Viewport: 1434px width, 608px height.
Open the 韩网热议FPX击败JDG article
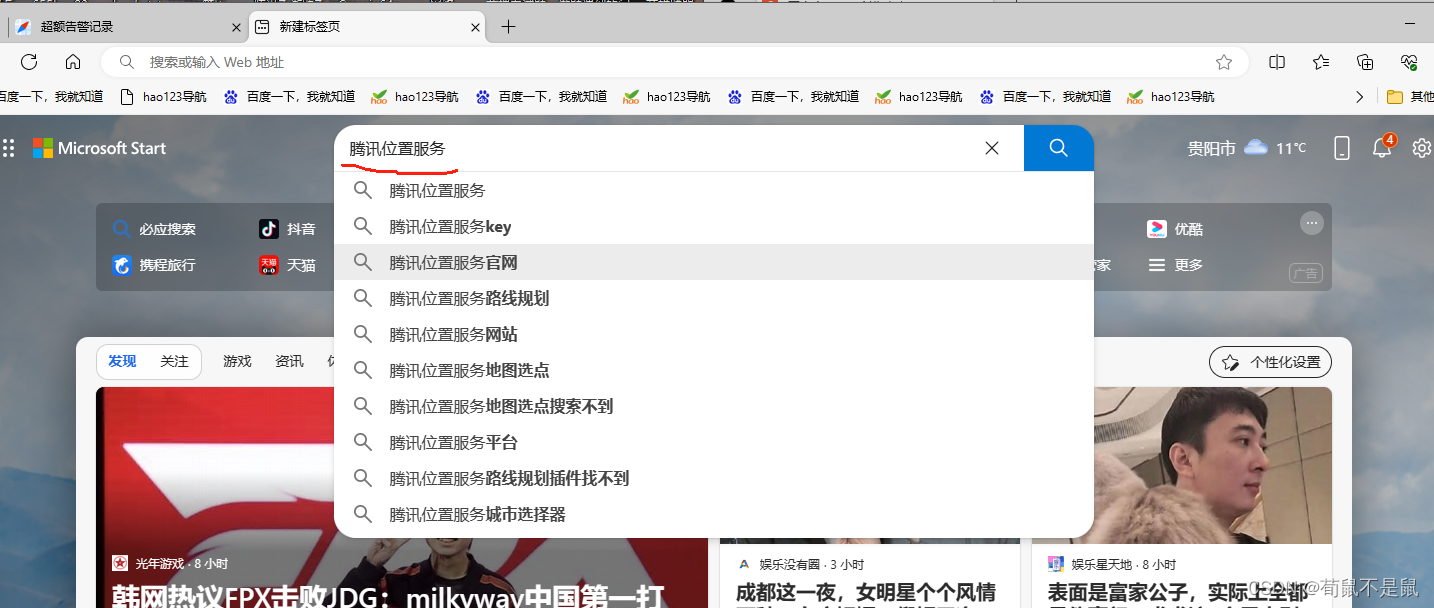point(388,596)
